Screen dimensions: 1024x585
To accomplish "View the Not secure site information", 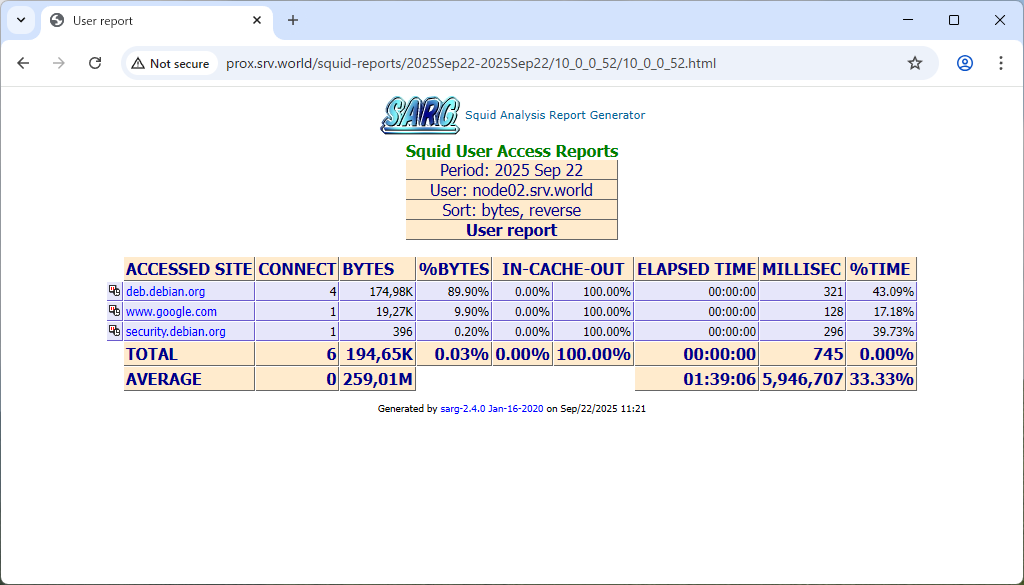I will point(170,63).
